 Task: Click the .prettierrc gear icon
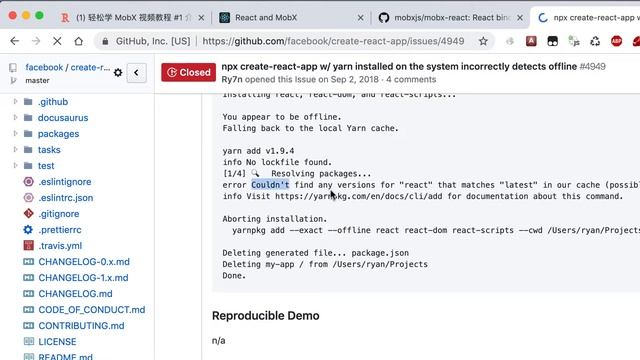pyautogui.click(x=28, y=229)
